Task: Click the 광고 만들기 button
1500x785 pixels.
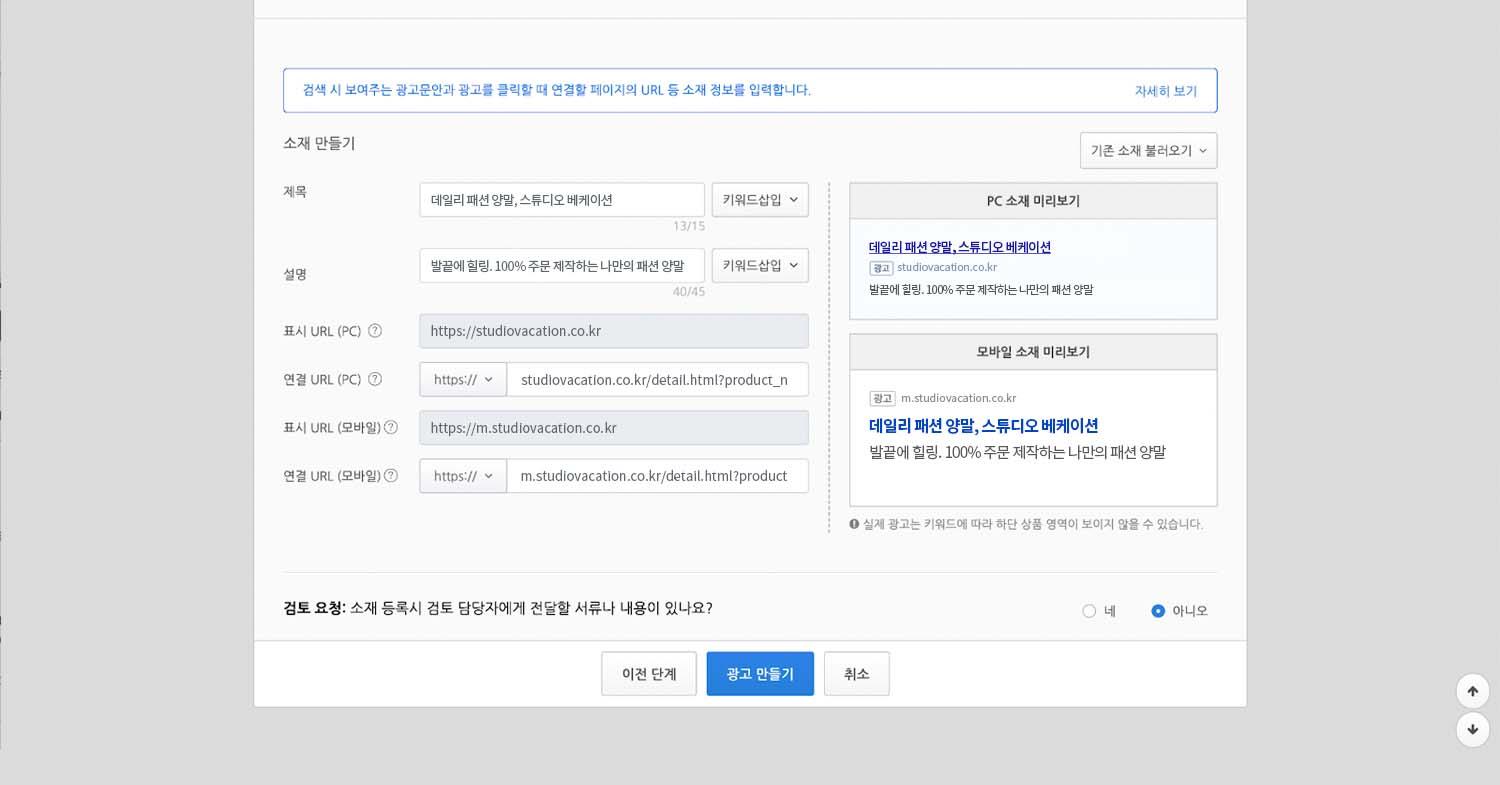Action: coord(760,674)
